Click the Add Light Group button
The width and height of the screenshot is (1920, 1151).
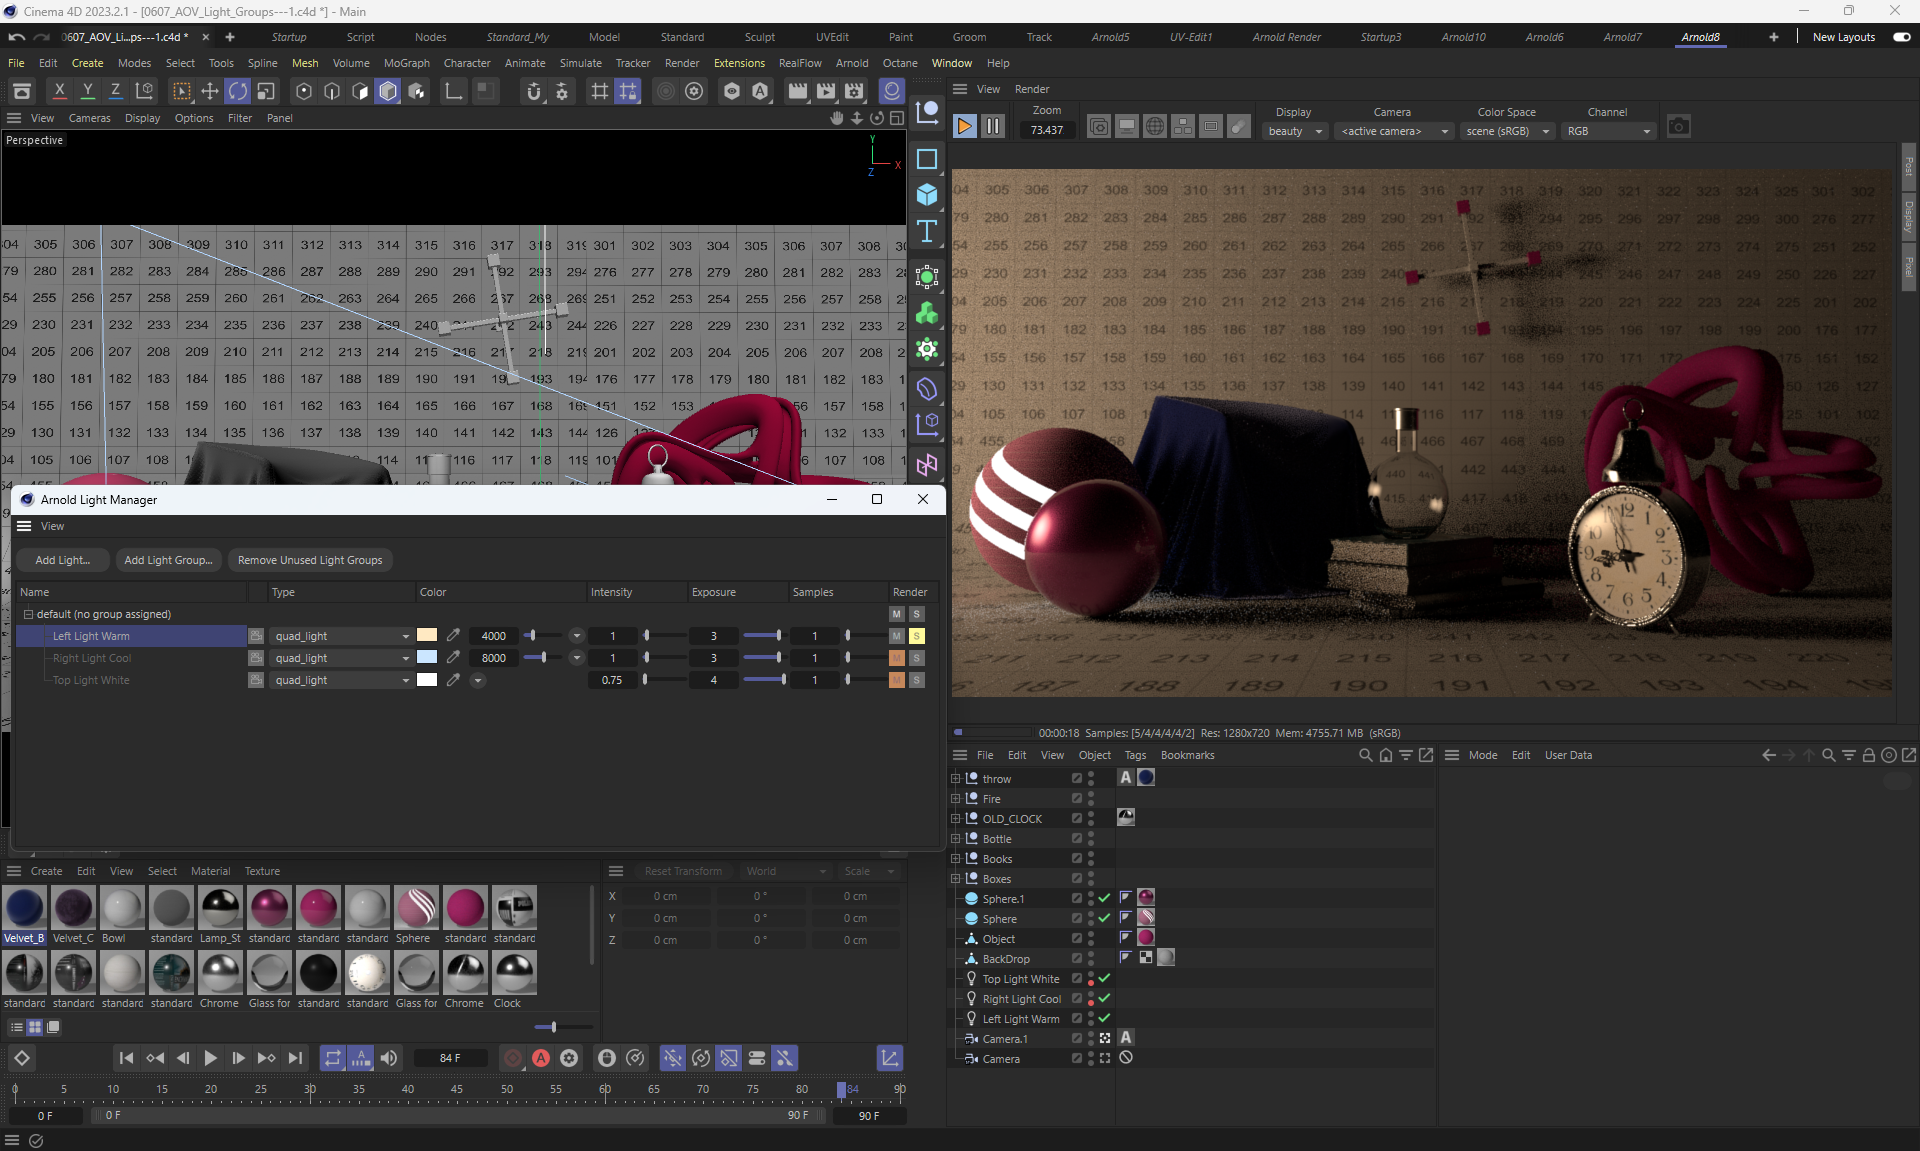(x=168, y=560)
